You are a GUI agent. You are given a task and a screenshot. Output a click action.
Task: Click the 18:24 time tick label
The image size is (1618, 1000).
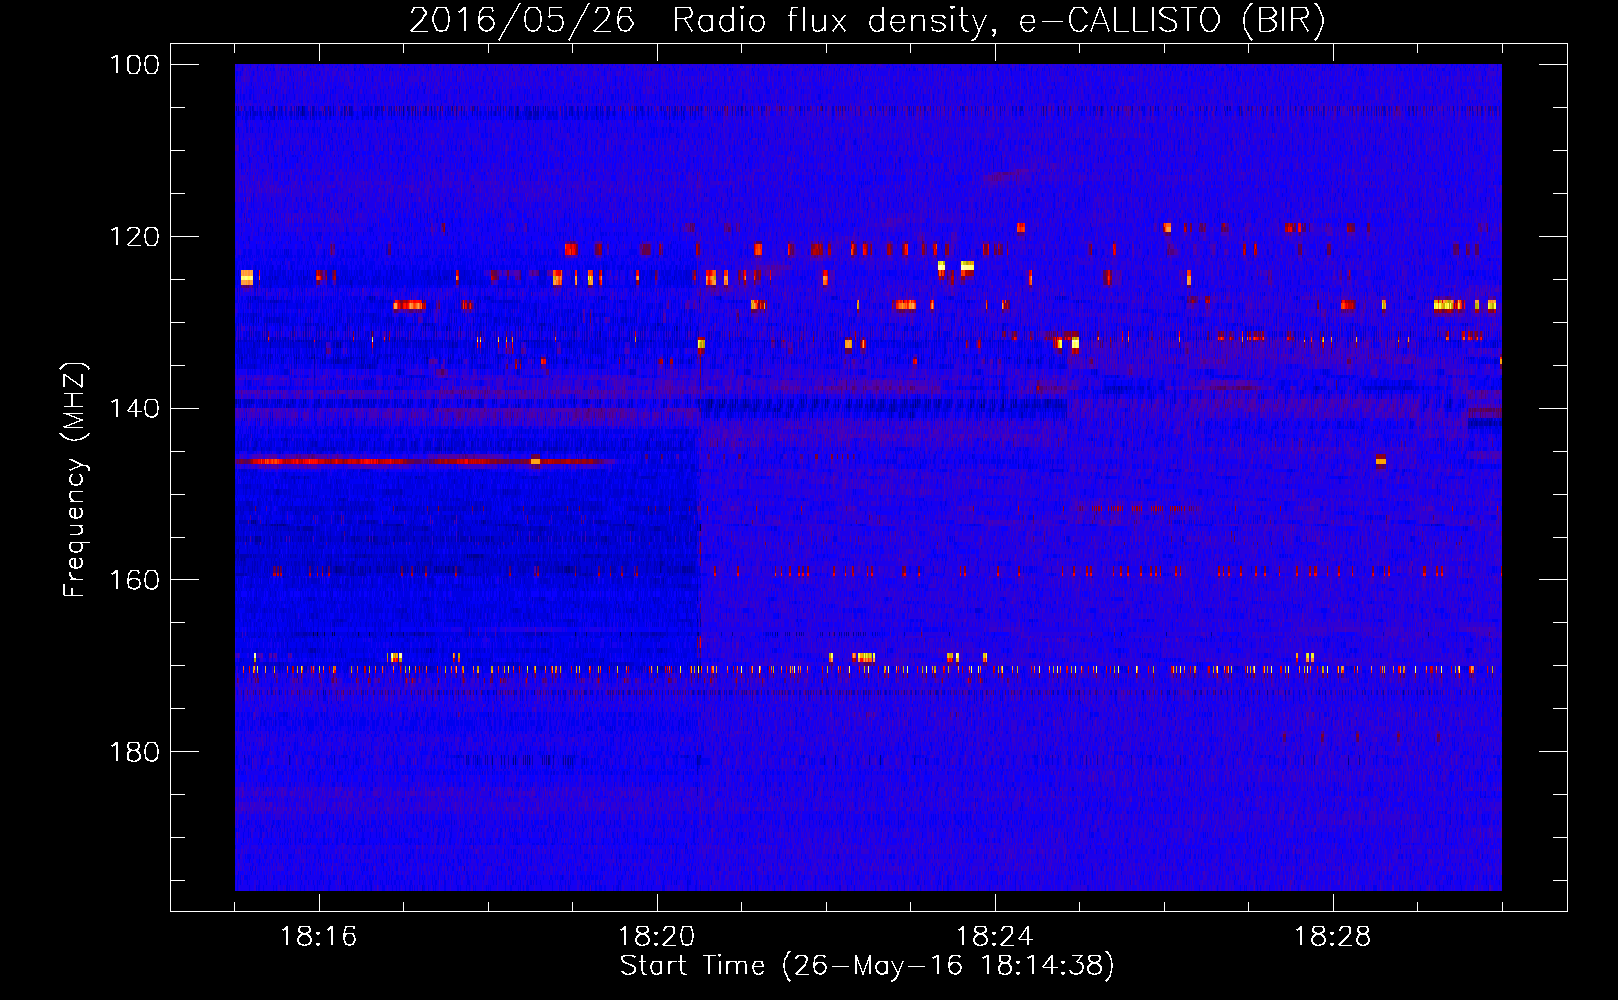coord(995,937)
